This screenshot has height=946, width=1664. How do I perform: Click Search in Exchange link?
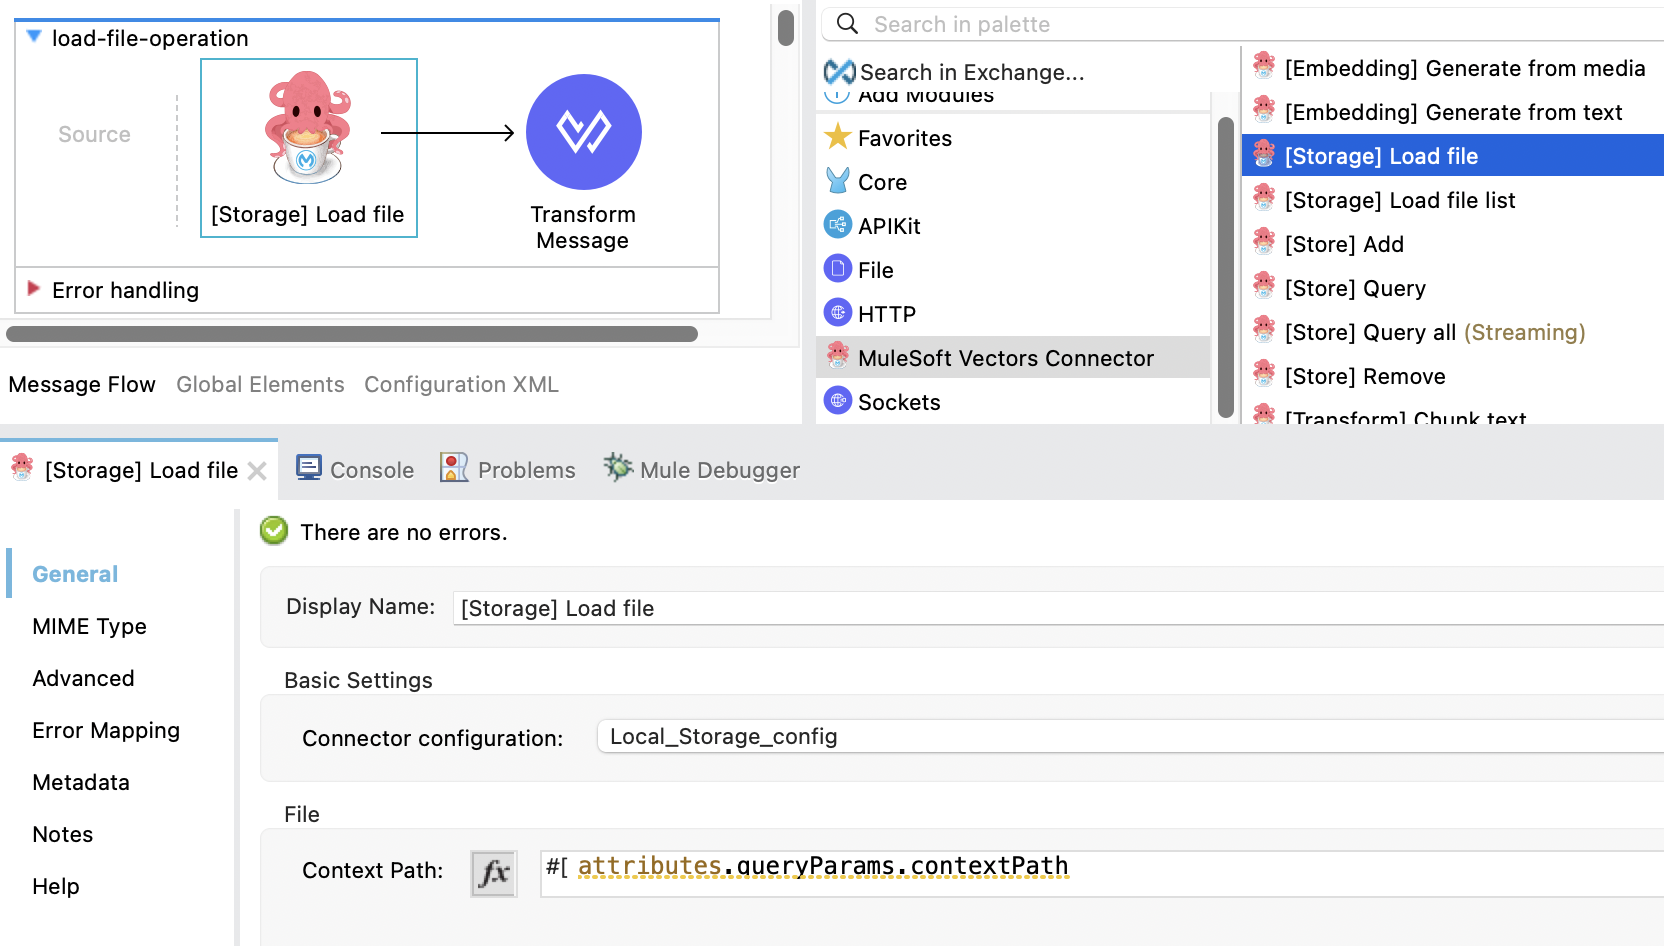(972, 72)
